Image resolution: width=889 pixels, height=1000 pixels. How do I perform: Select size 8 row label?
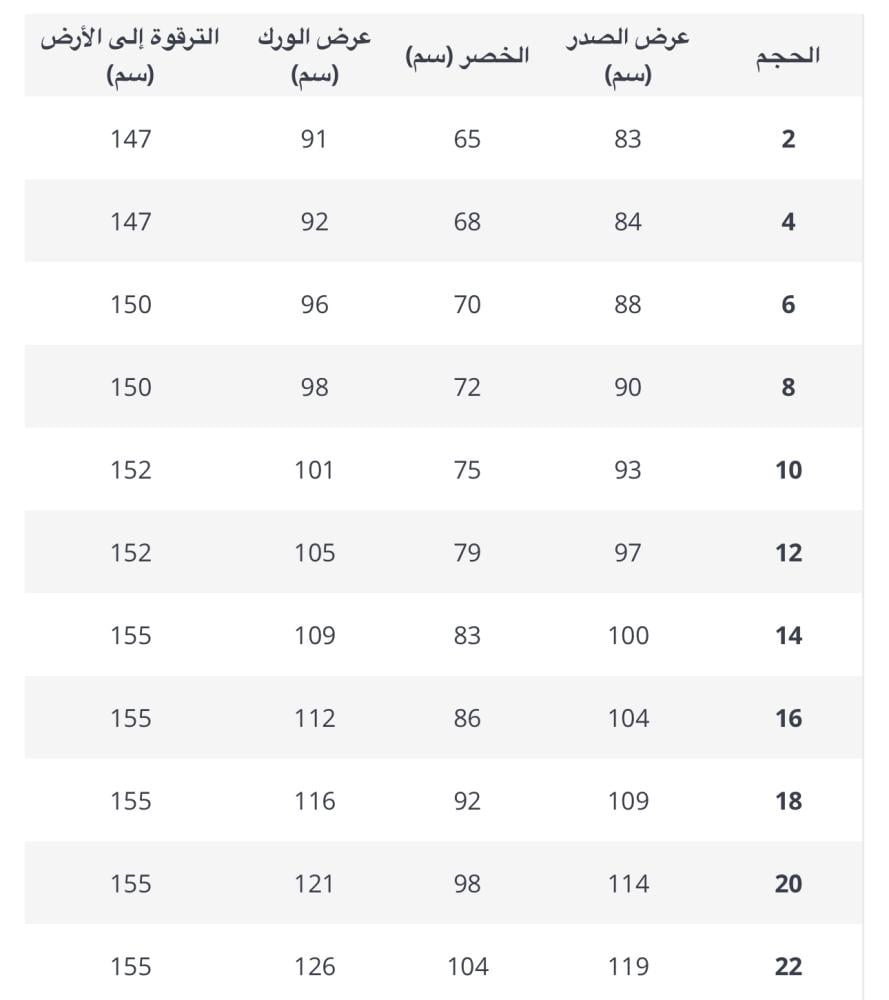pos(788,387)
